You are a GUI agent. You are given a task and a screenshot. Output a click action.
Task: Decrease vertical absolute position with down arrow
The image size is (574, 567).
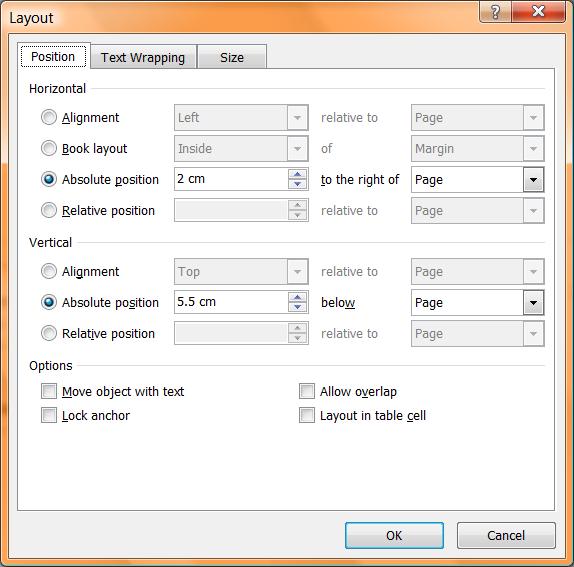point(297,307)
